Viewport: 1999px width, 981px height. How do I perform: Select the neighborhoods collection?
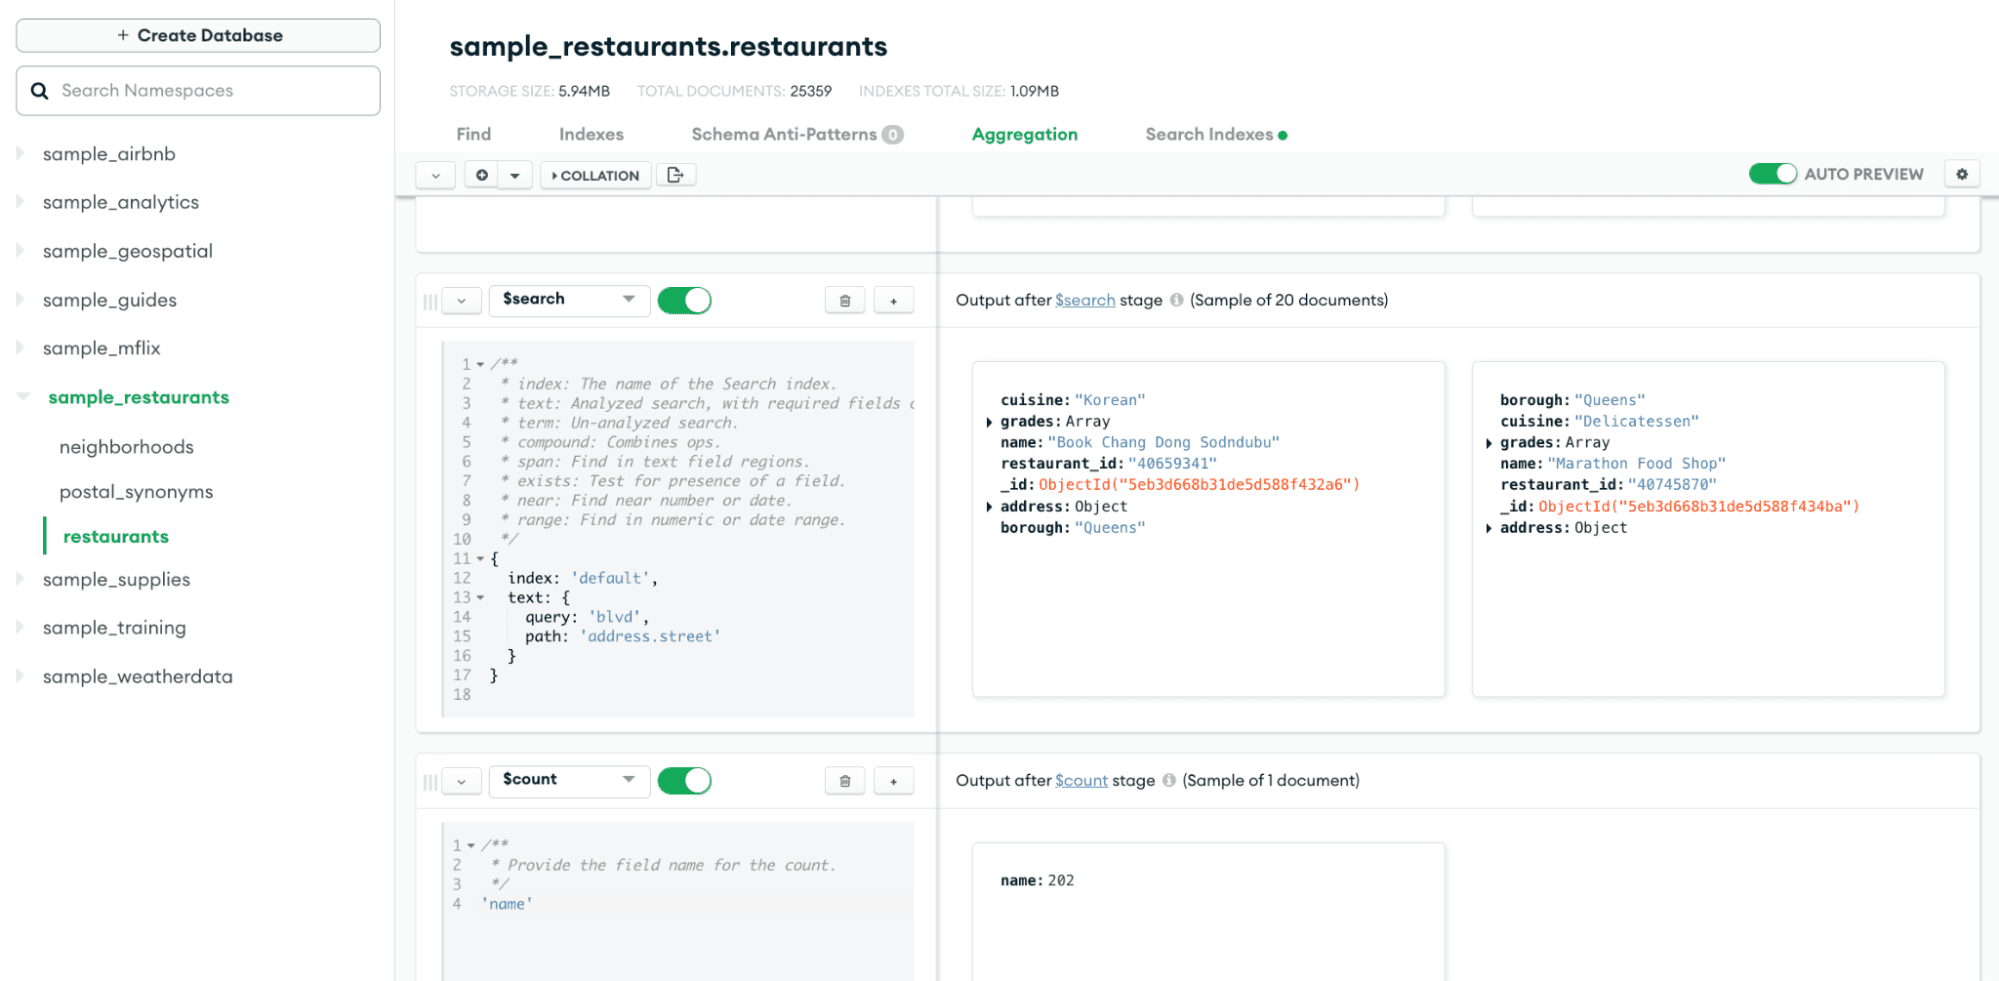pos(126,447)
